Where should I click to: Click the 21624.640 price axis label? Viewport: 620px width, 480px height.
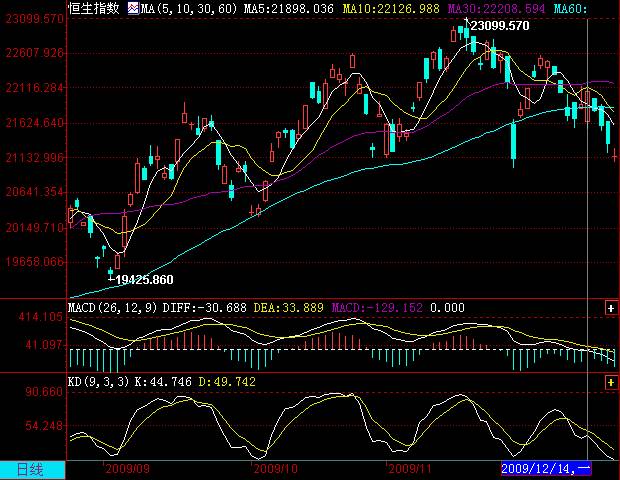pyautogui.click(x=34, y=123)
